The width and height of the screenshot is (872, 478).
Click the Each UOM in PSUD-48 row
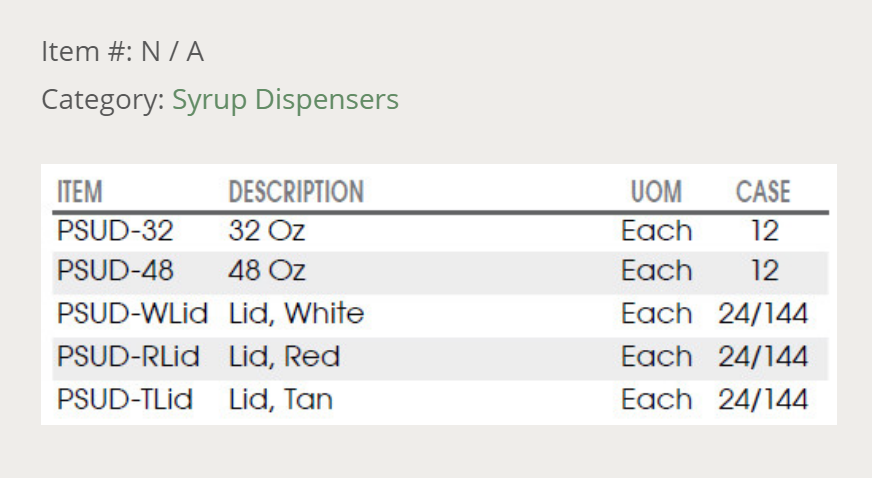click(x=656, y=271)
